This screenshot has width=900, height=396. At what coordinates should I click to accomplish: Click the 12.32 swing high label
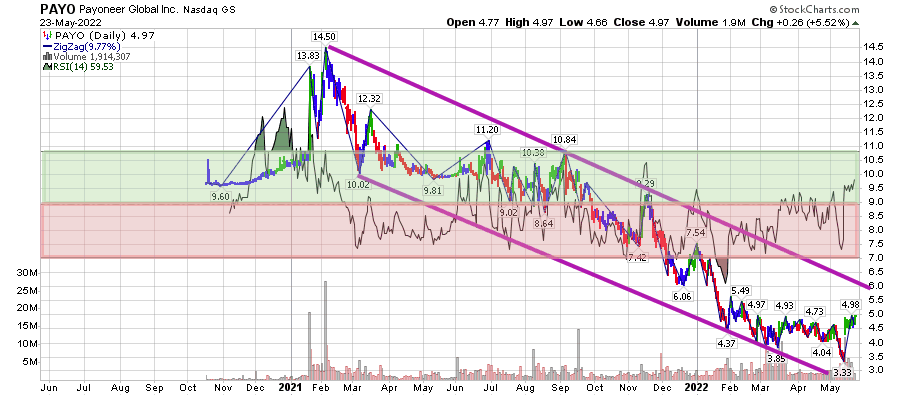click(x=369, y=99)
